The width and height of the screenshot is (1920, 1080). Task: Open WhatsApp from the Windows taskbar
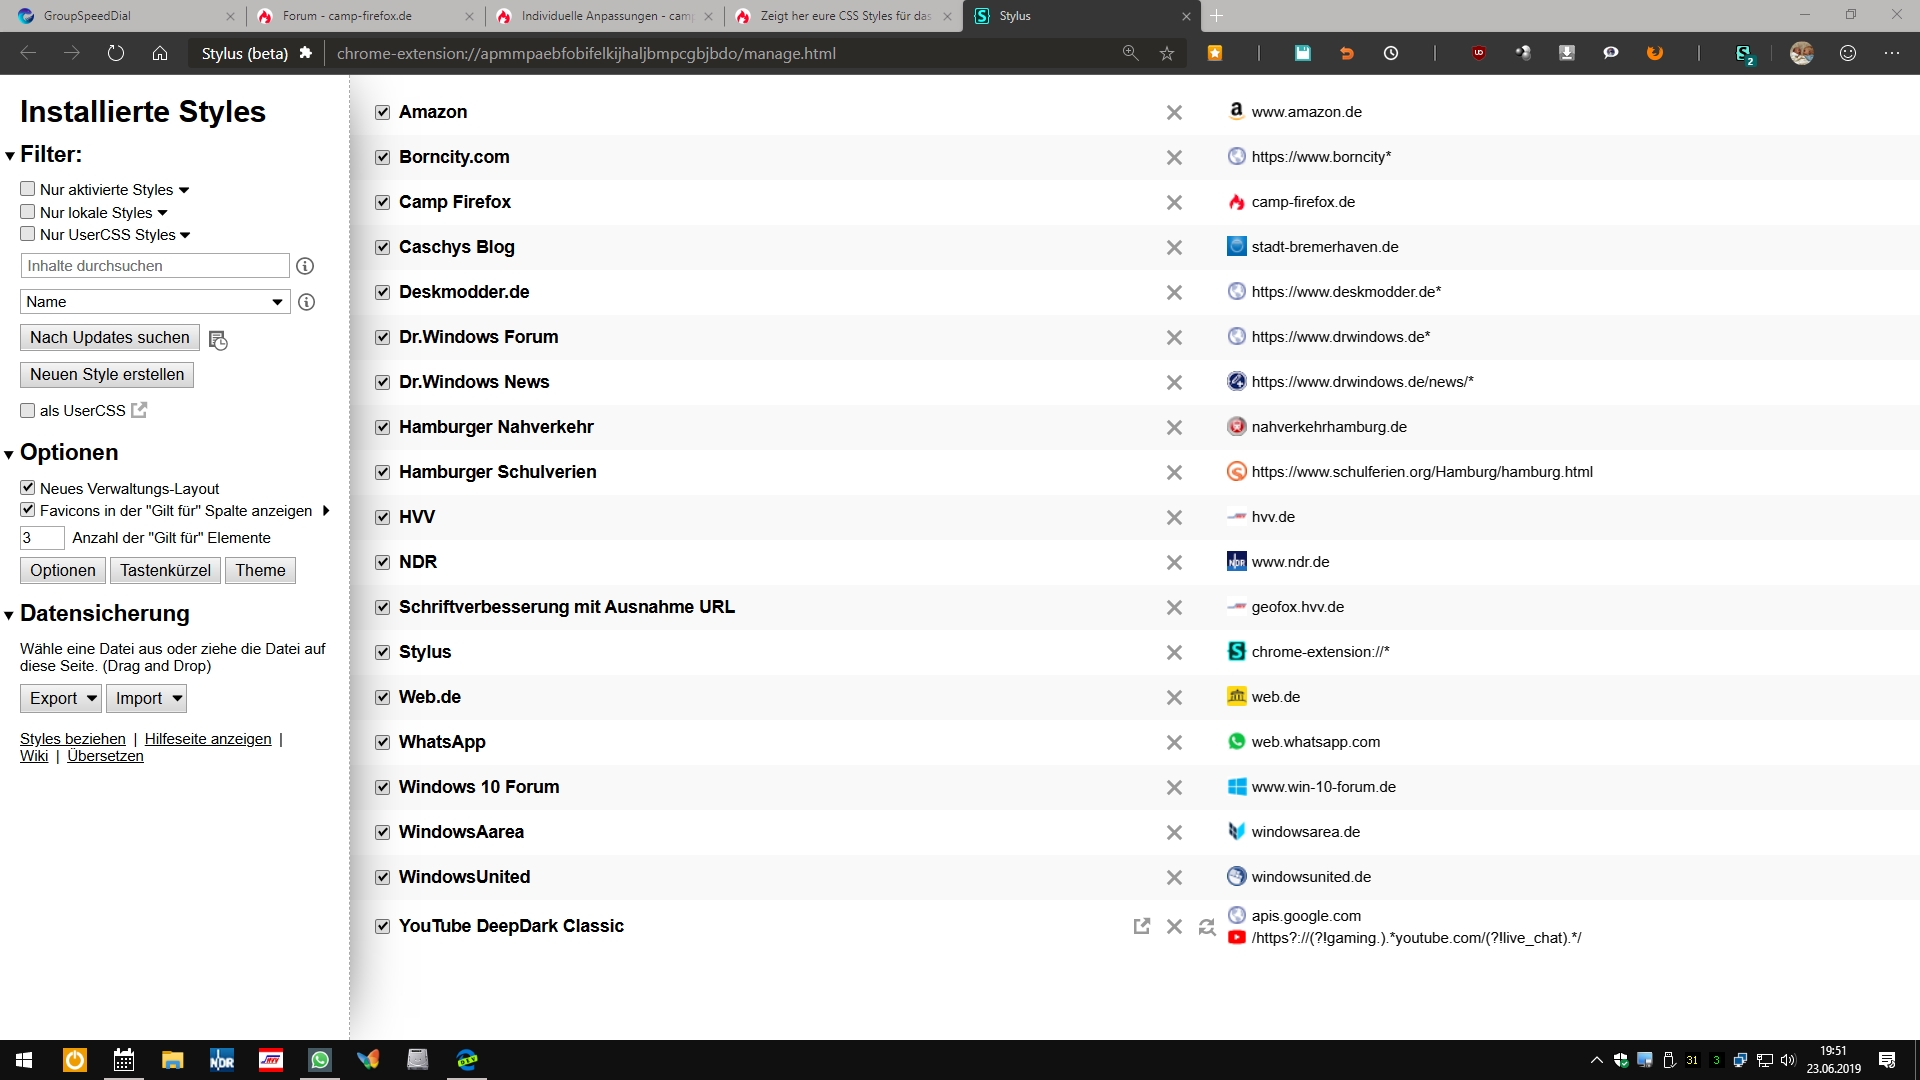tap(320, 1060)
